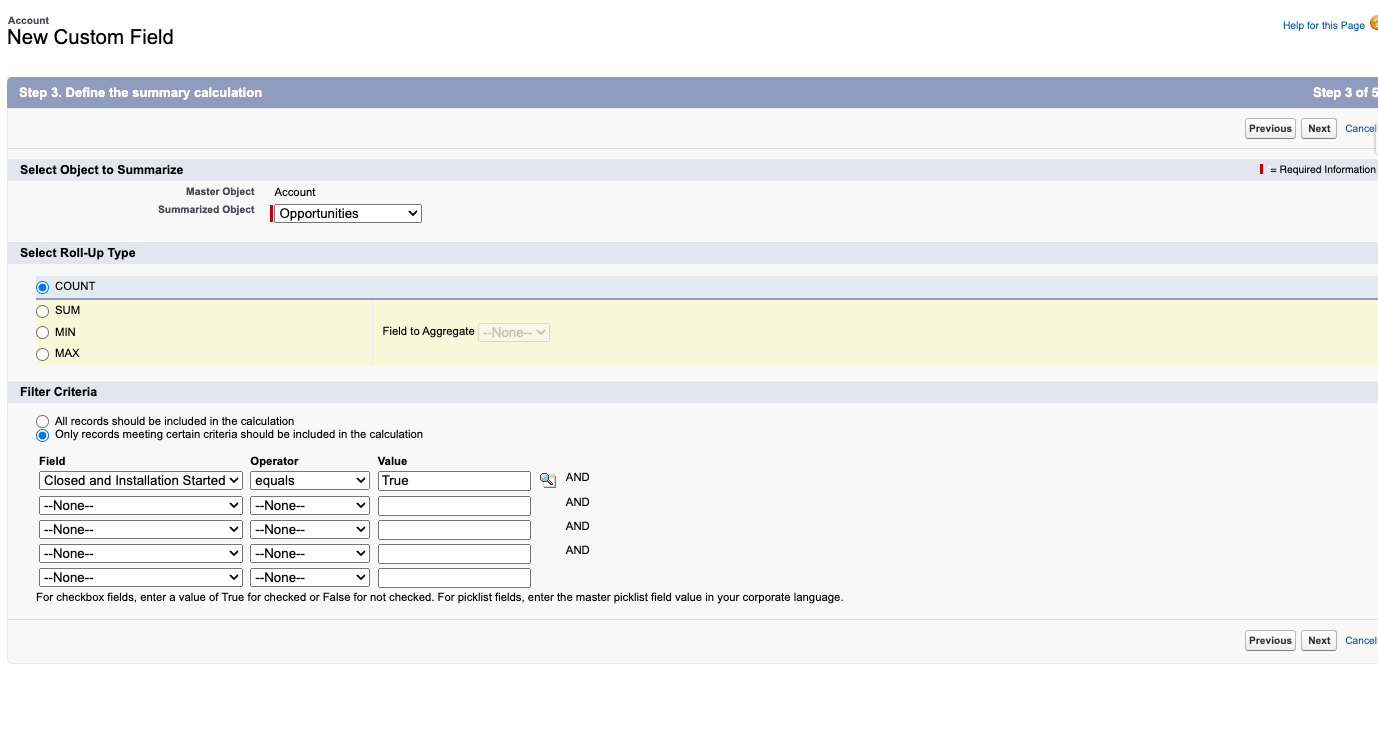This screenshot has height=742, width=1378.
Task: Click the third row Value field
Action: coord(454,530)
